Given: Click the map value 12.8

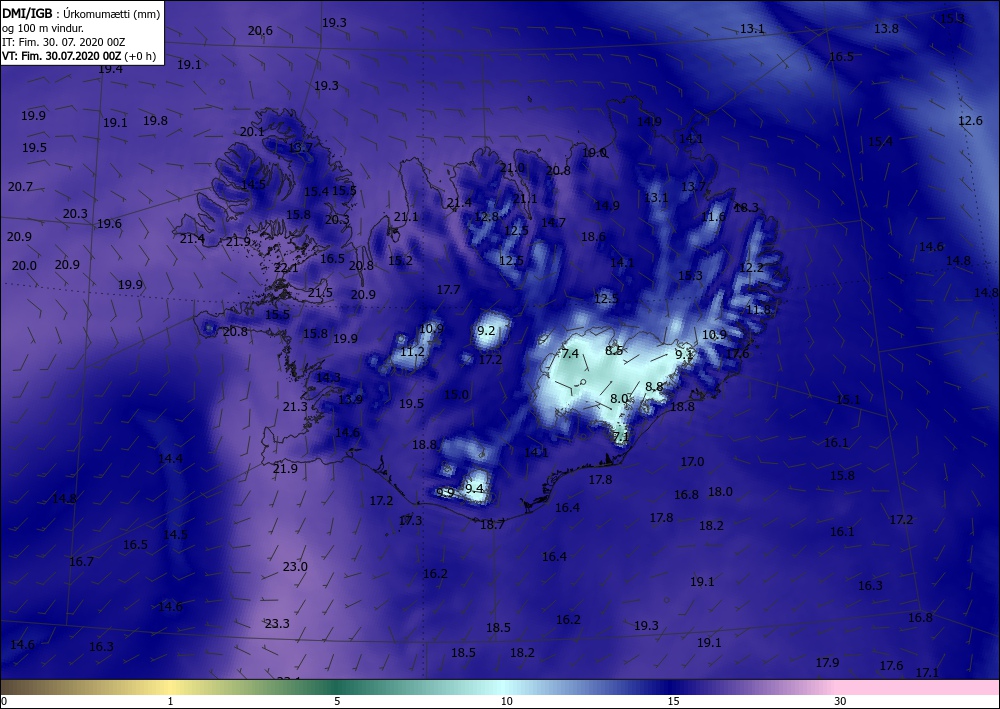Looking at the screenshot, I should click(x=486, y=216).
